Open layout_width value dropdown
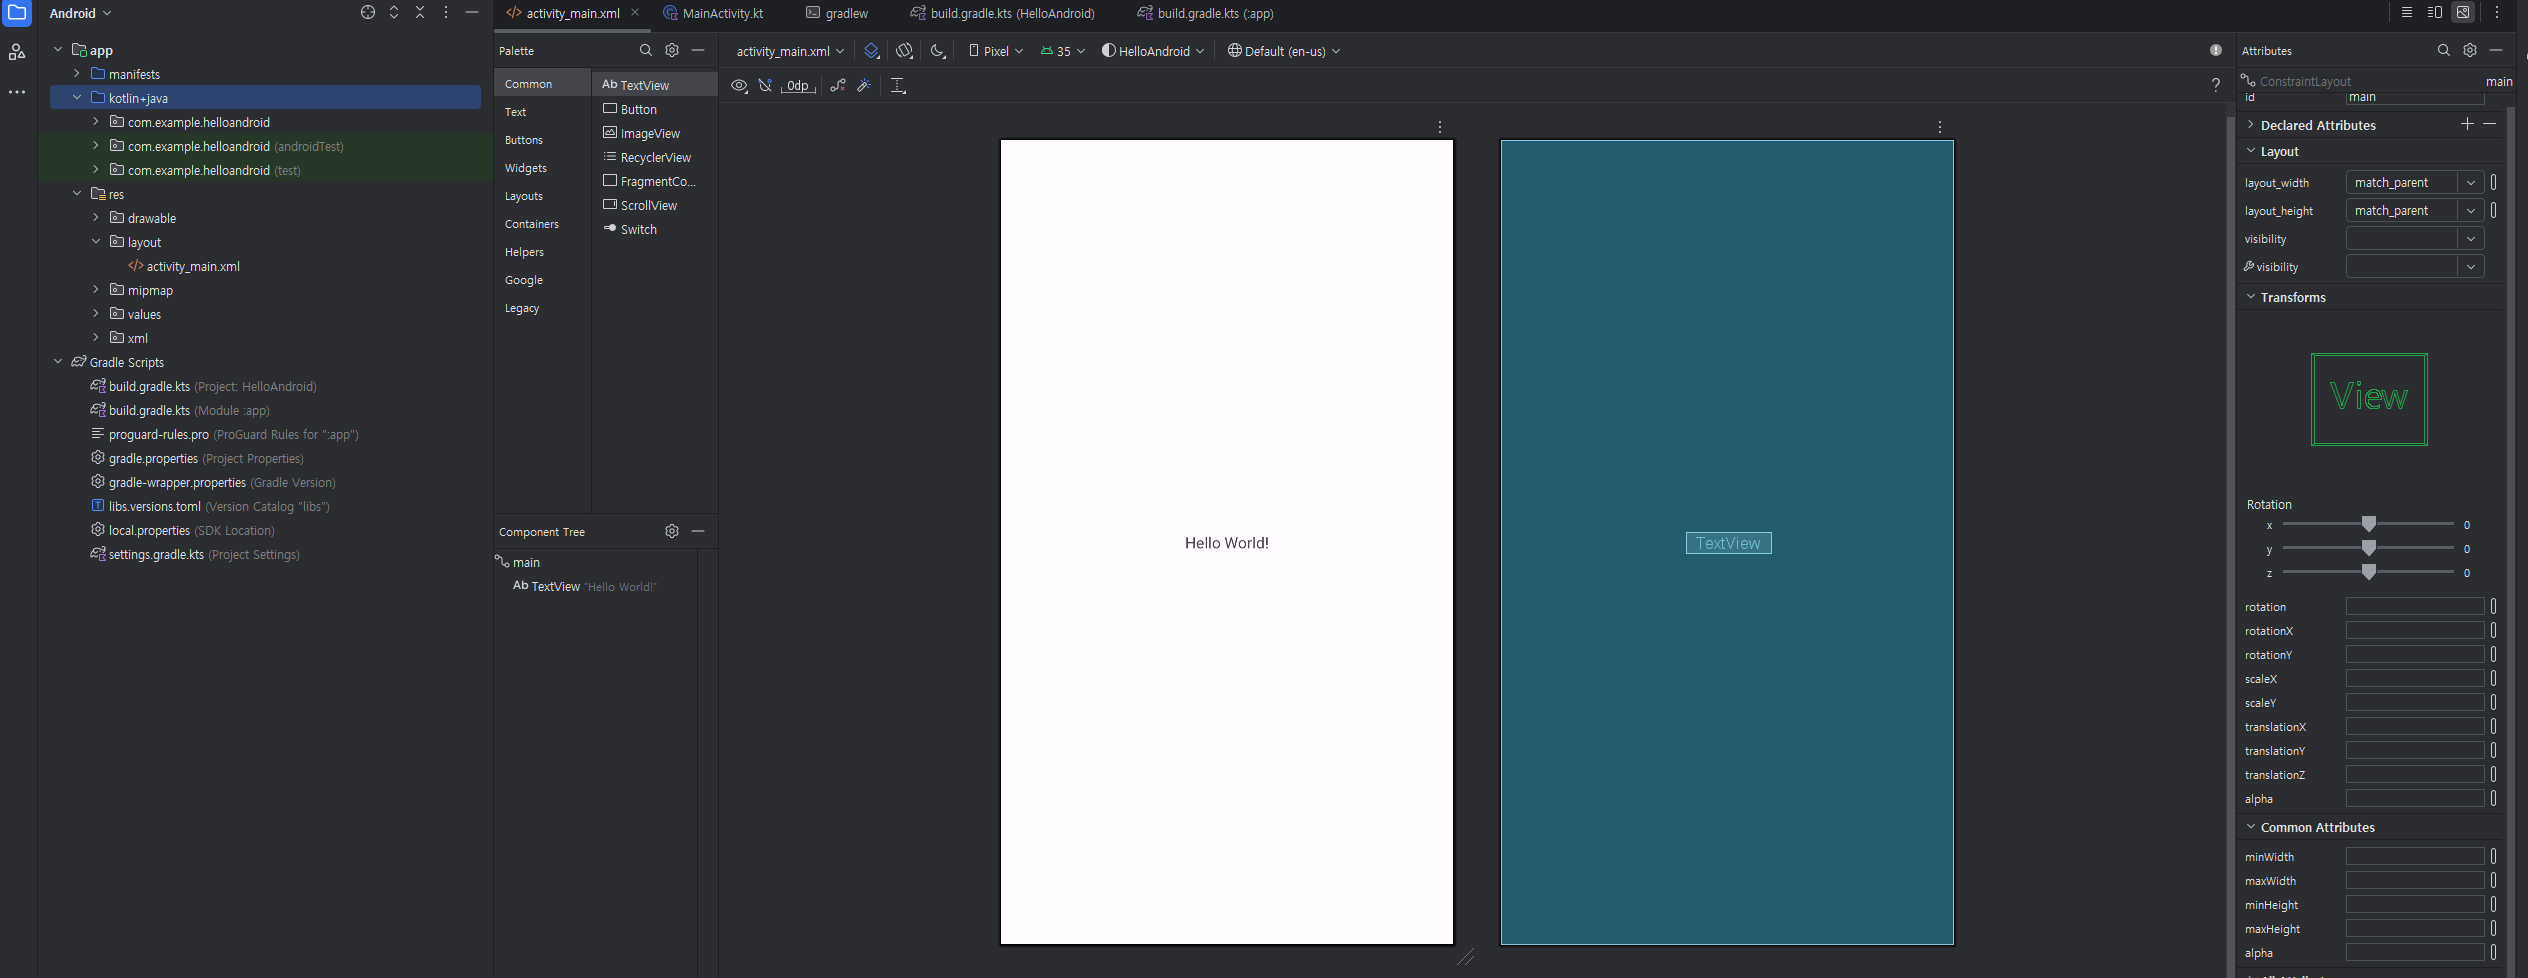 [2471, 182]
